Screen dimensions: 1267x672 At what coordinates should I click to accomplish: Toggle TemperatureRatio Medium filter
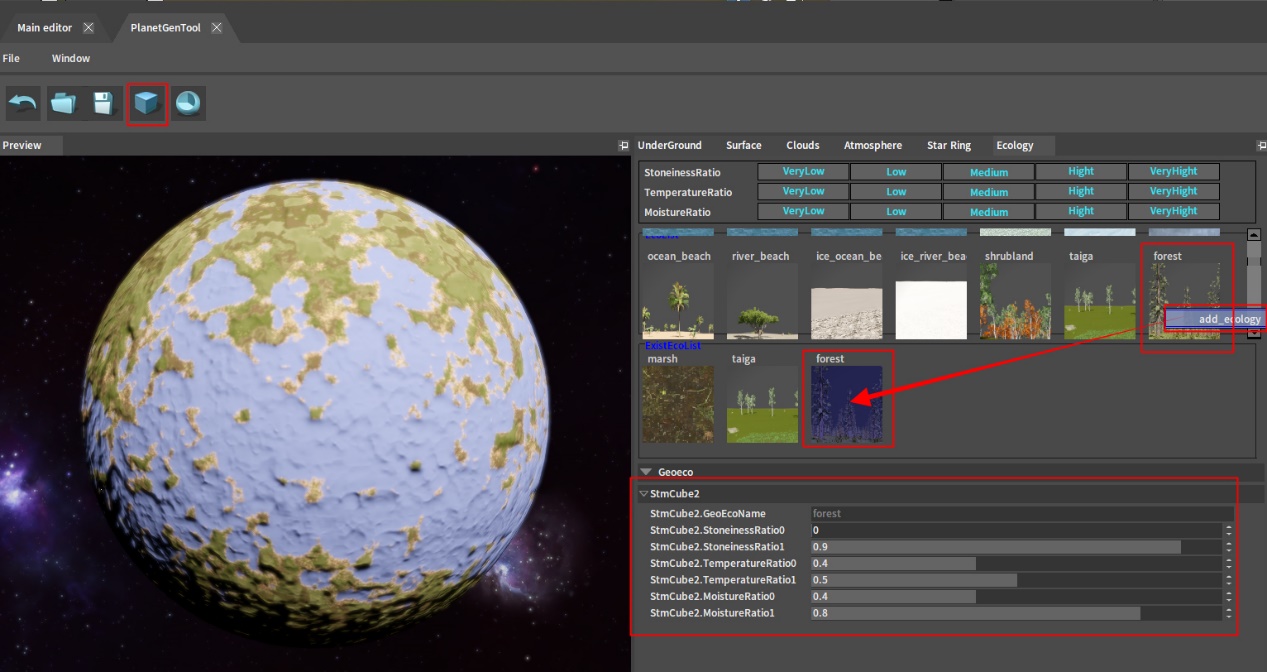pyautogui.click(x=988, y=192)
